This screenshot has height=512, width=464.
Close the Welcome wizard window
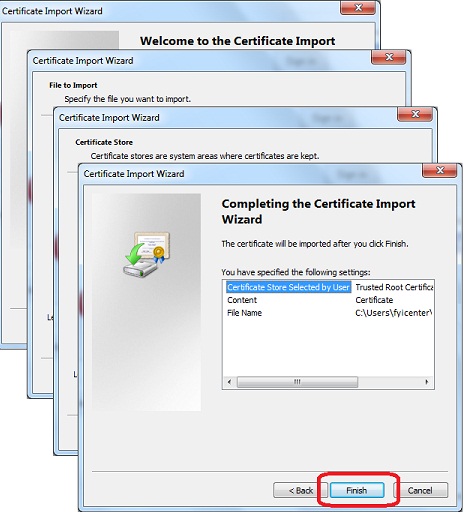pyautogui.click(x=358, y=7)
